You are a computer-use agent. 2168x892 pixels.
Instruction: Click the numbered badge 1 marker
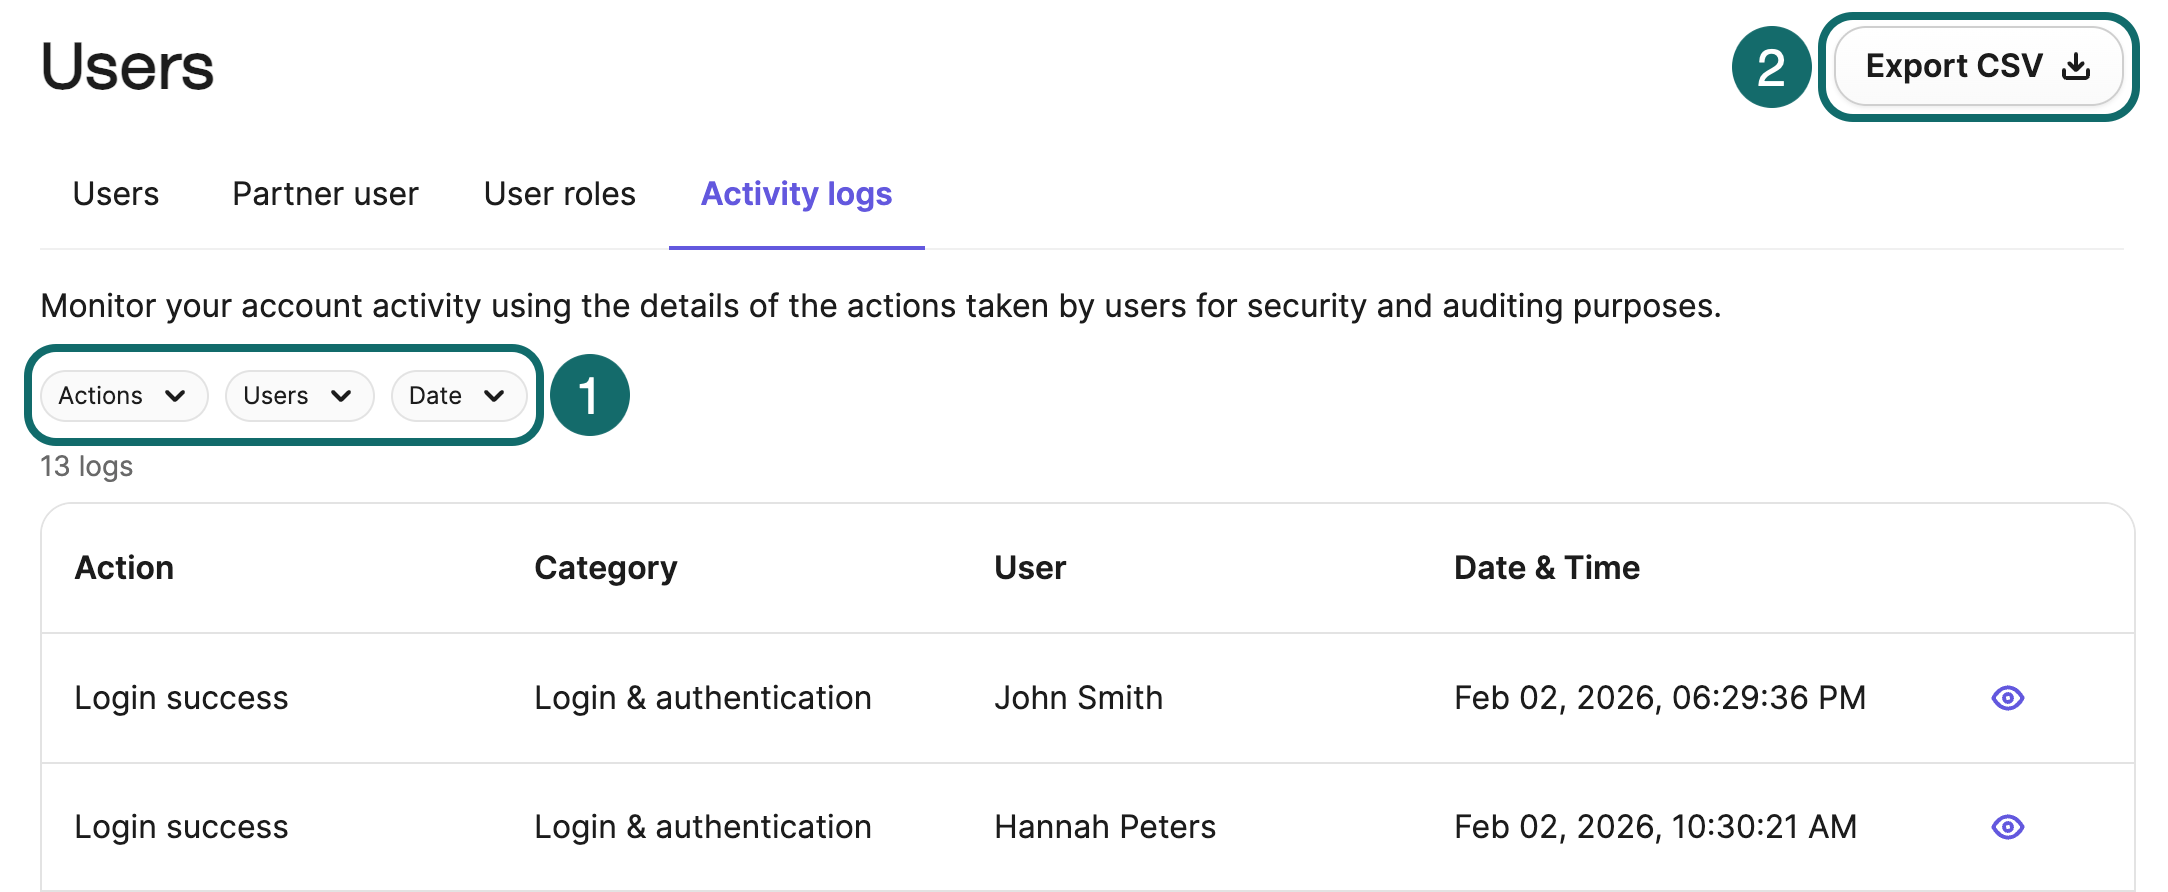pyautogui.click(x=589, y=395)
